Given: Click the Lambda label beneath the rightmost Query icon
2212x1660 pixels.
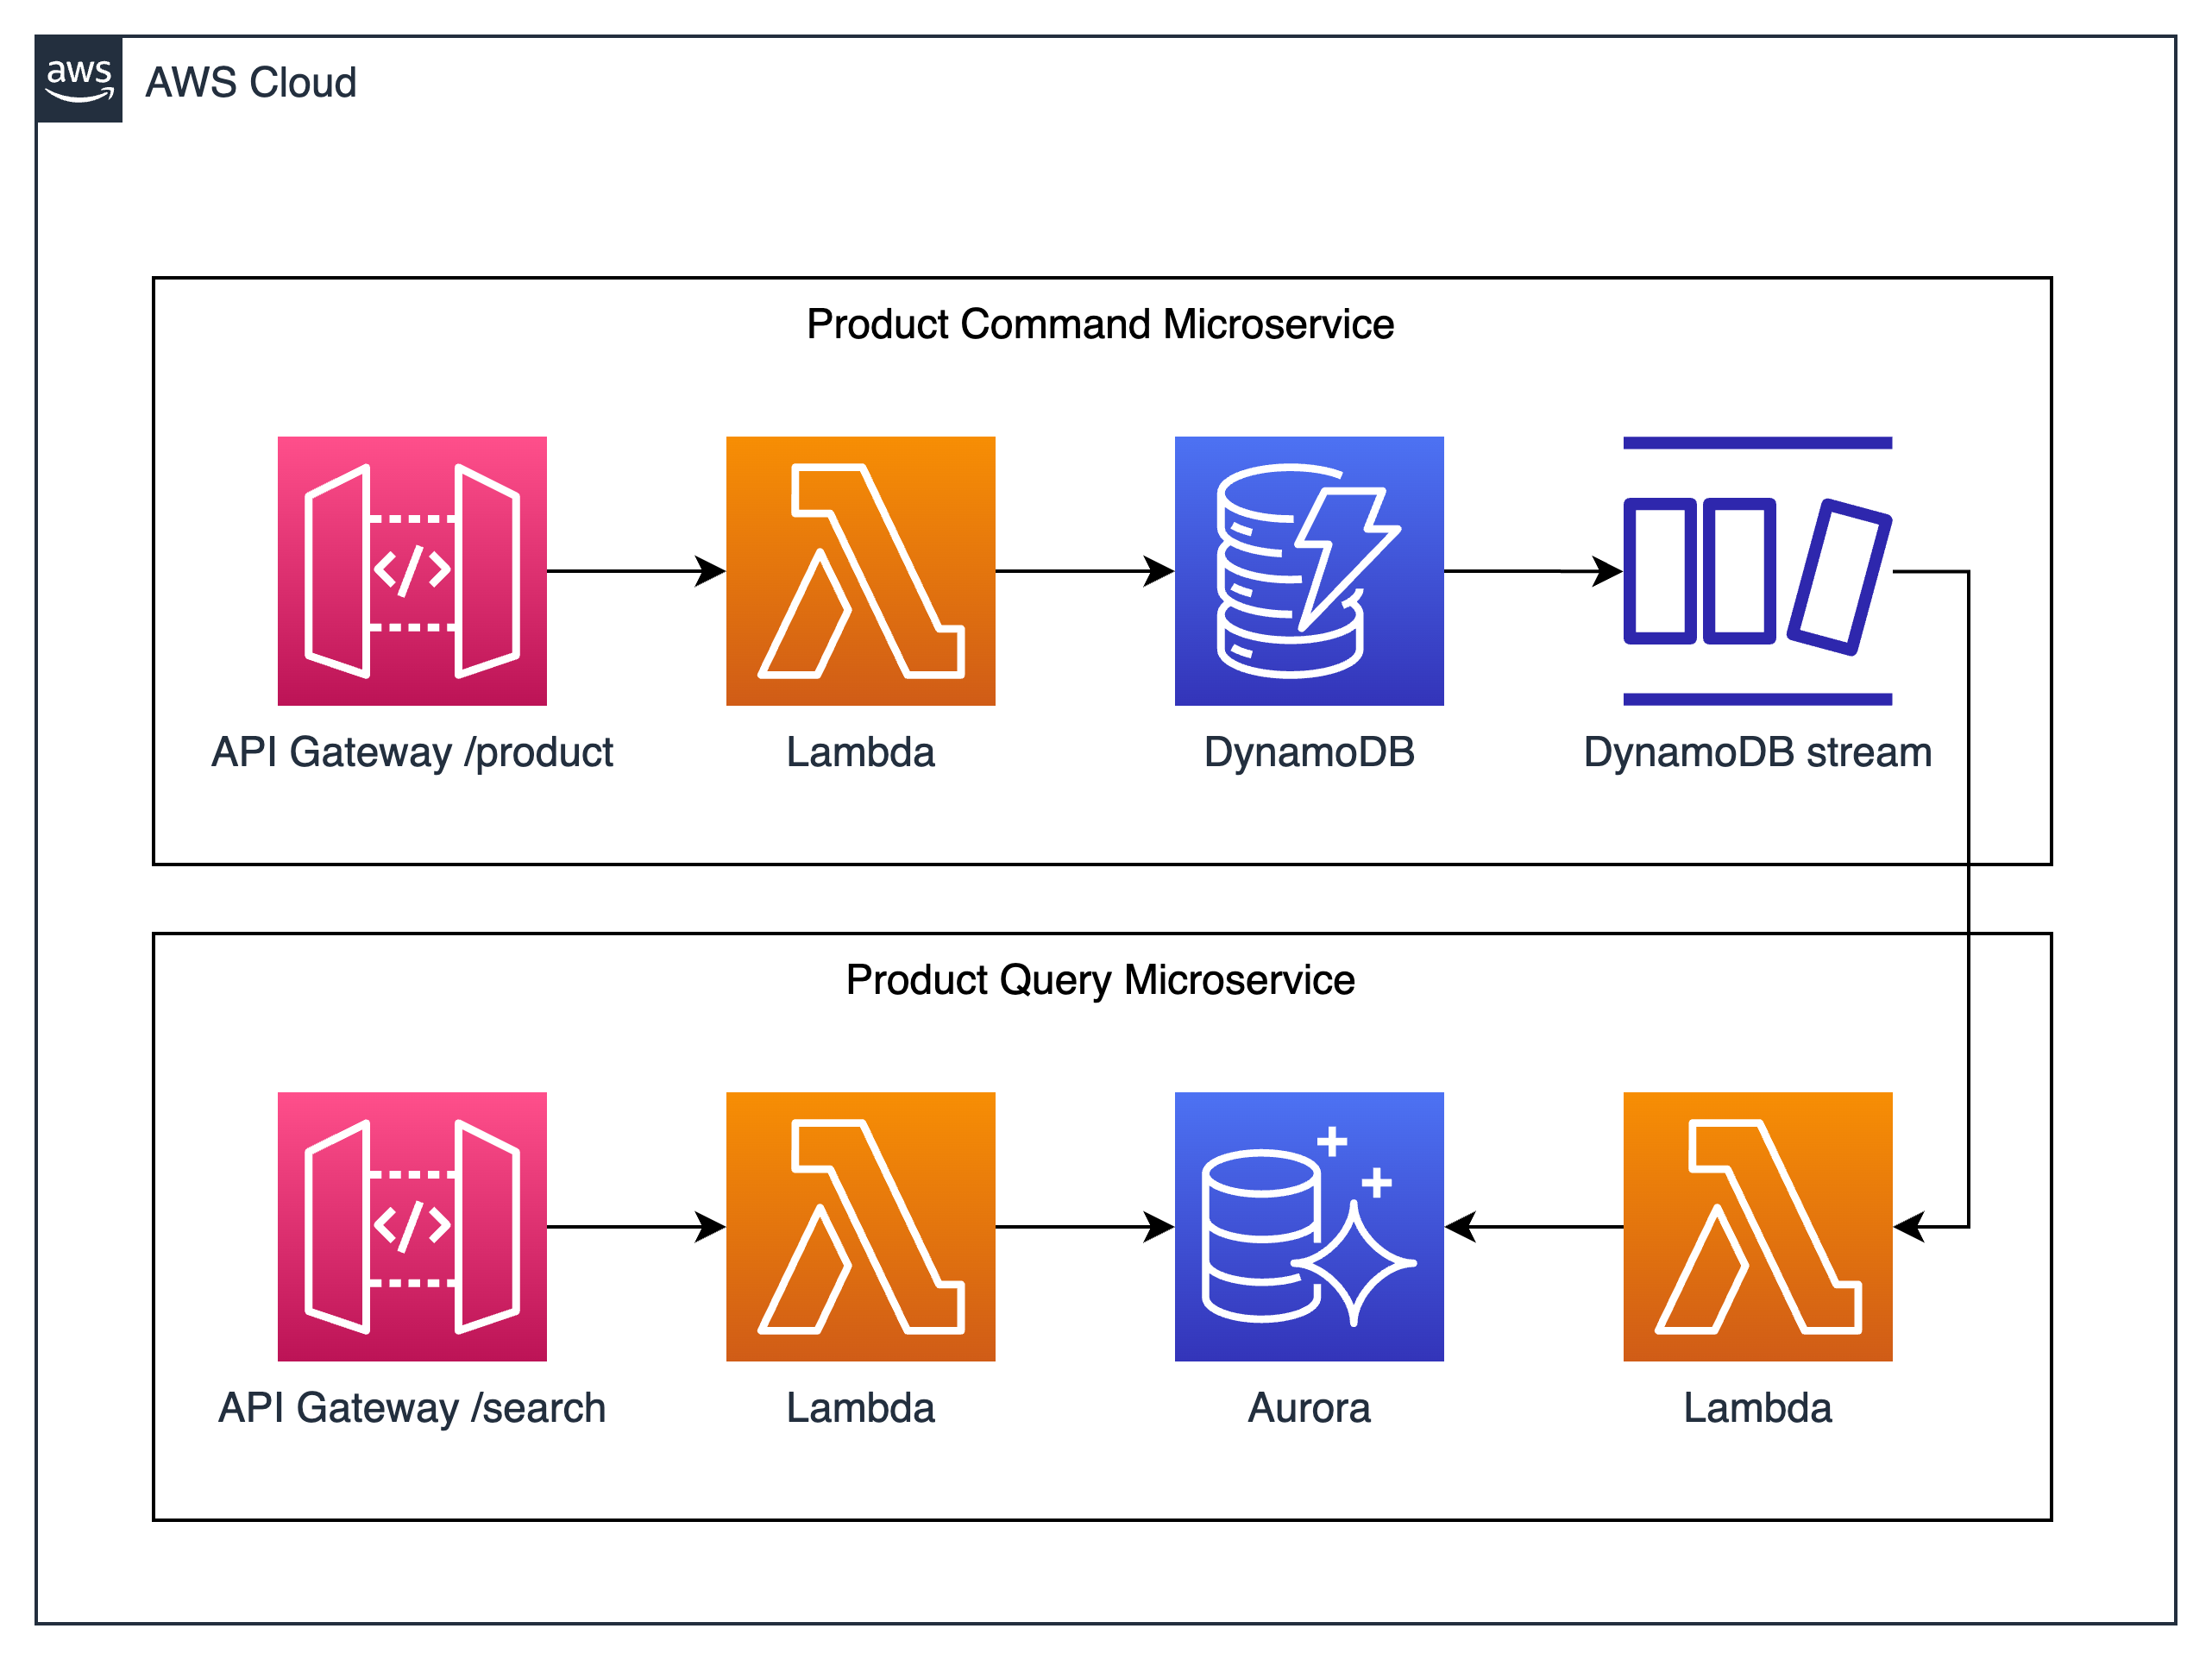Looking at the screenshot, I should pyautogui.click(x=1758, y=1408).
